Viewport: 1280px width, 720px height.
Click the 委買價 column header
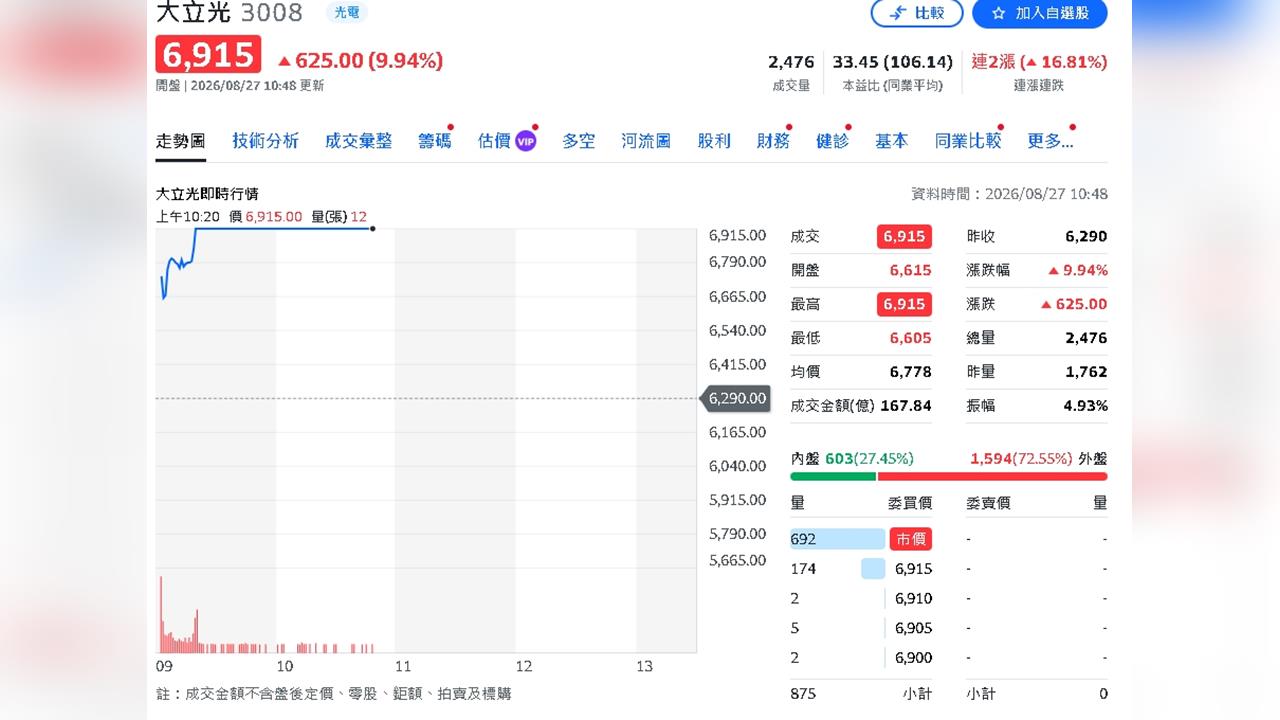[910, 503]
